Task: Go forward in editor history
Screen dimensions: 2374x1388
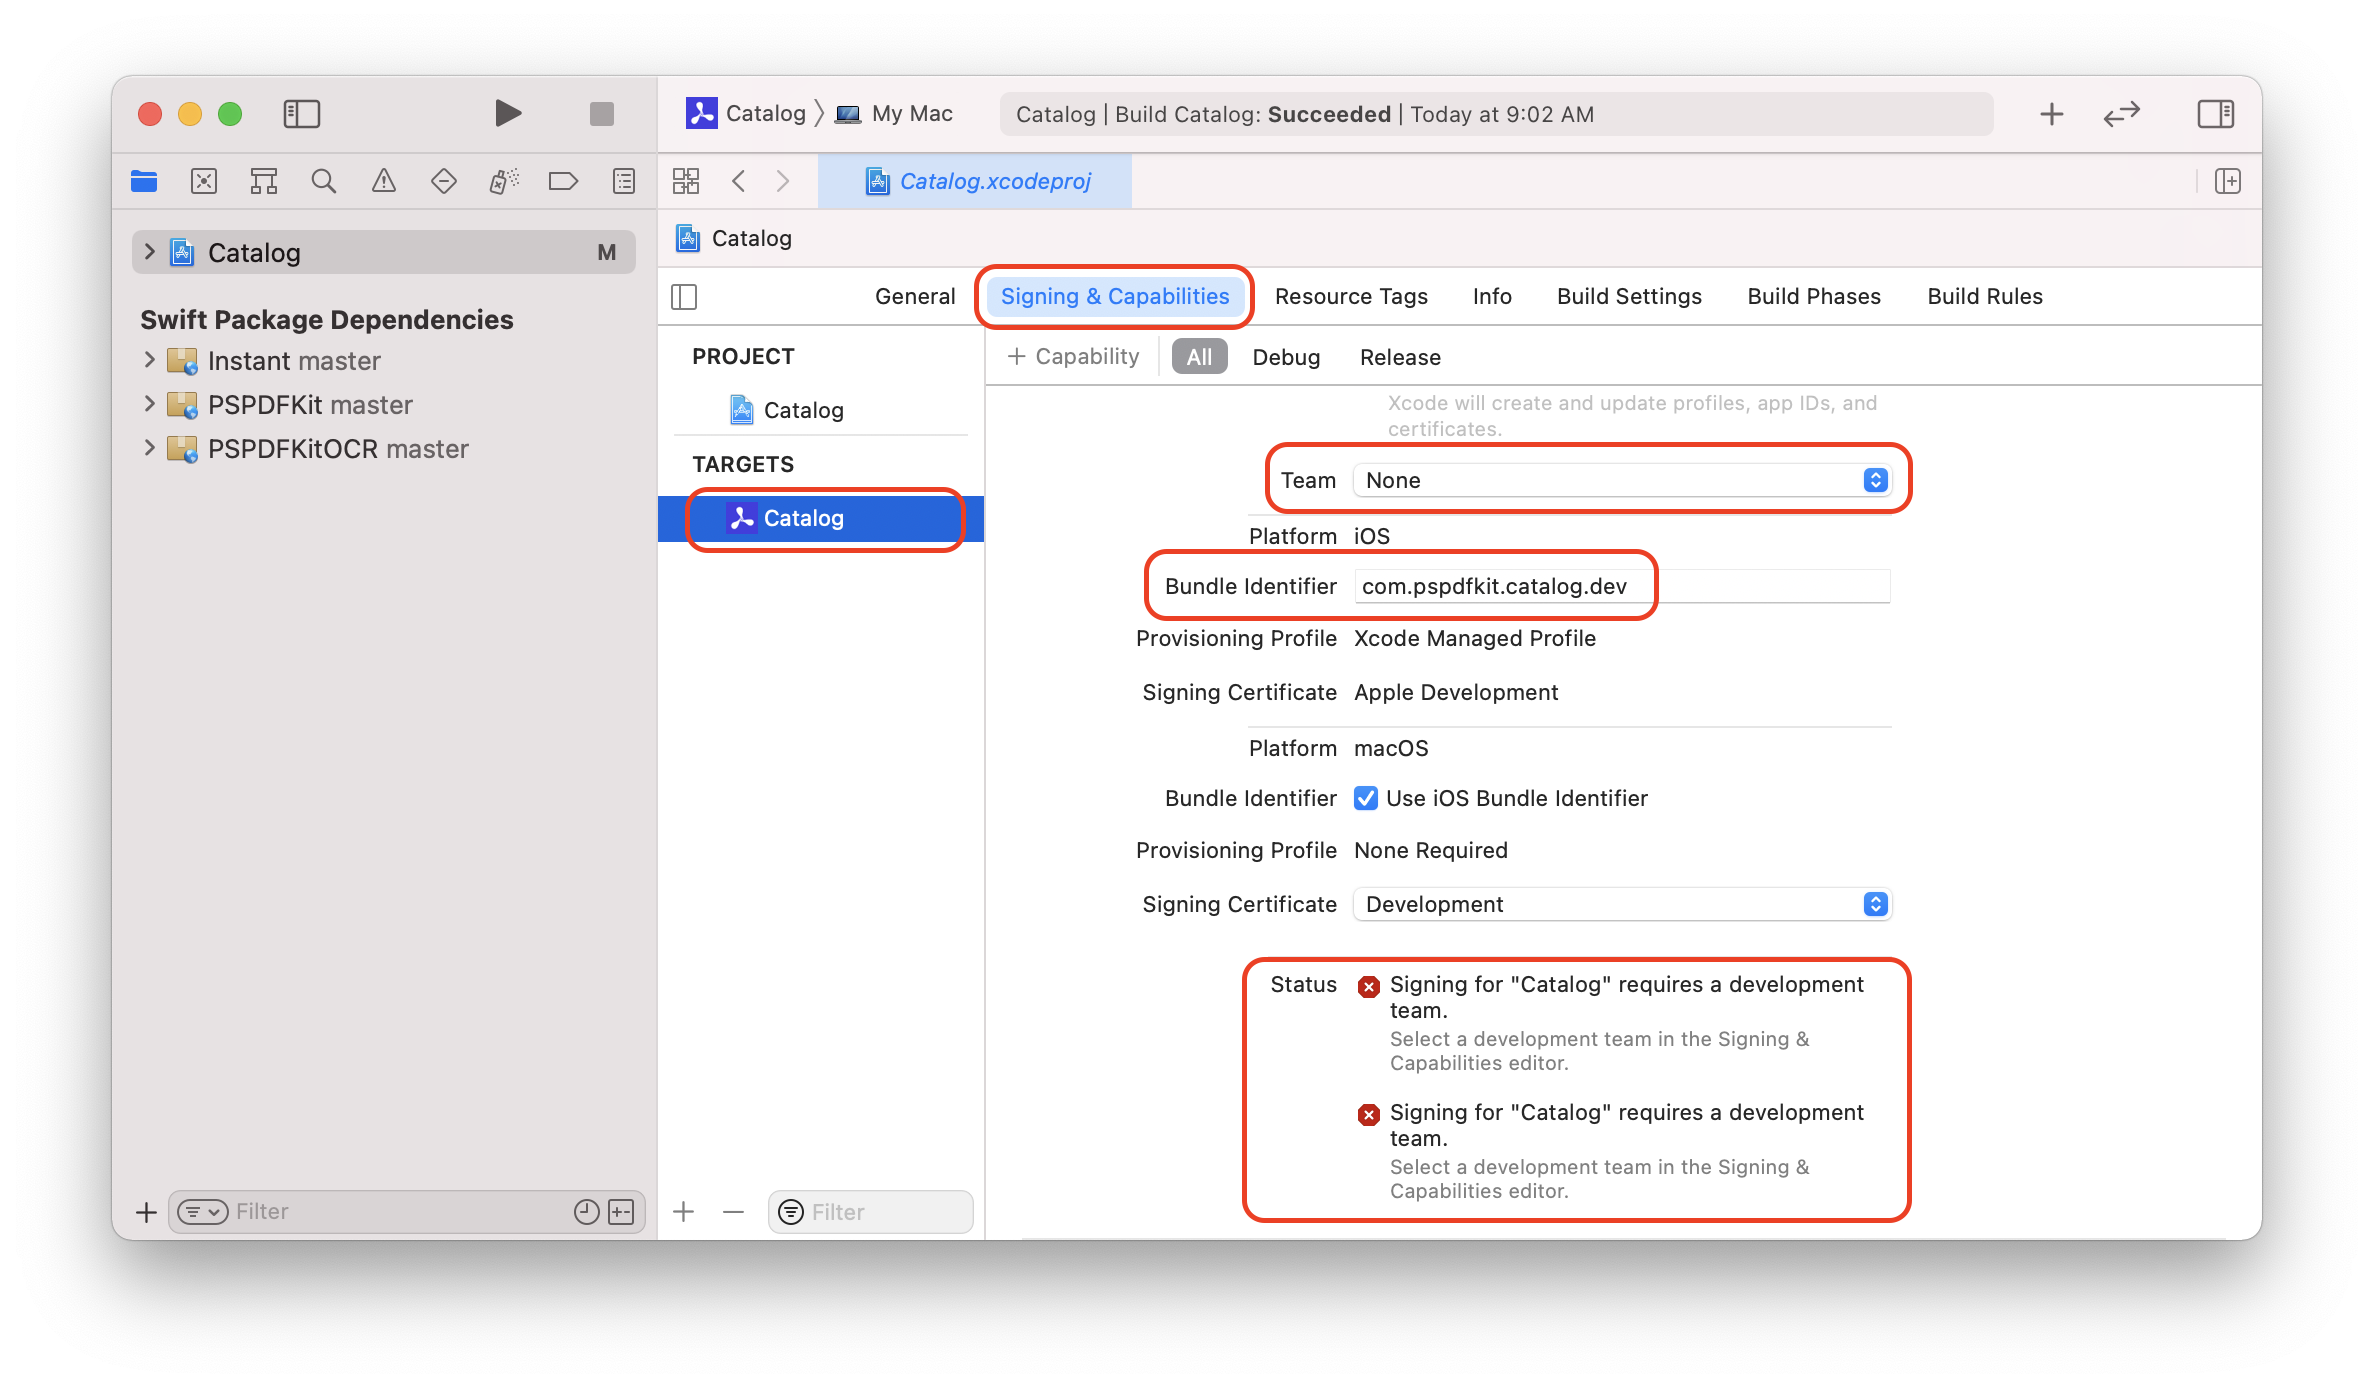Action: coord(783,181)
